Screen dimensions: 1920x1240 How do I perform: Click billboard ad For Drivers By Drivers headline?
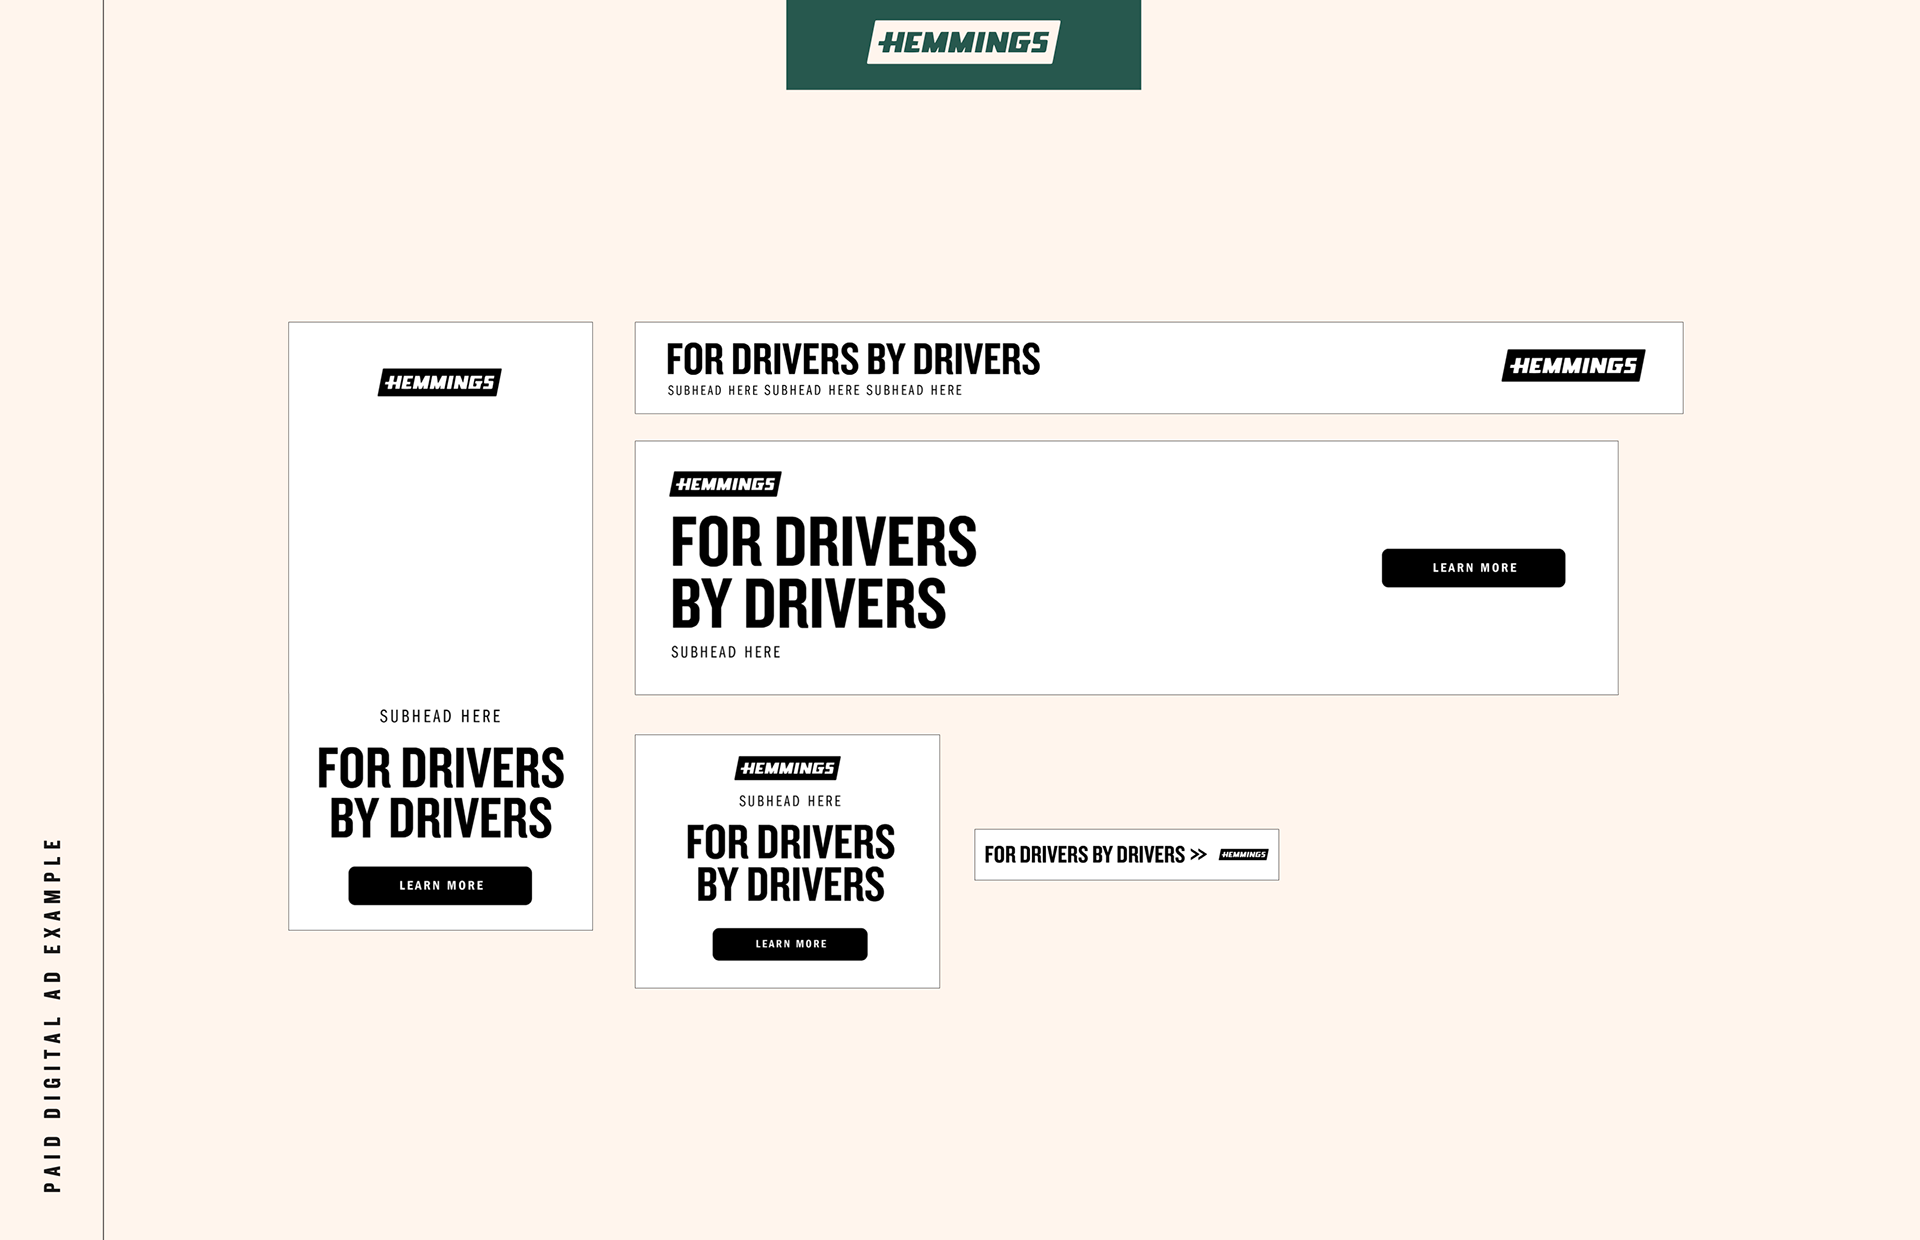(x=822, y=573)
